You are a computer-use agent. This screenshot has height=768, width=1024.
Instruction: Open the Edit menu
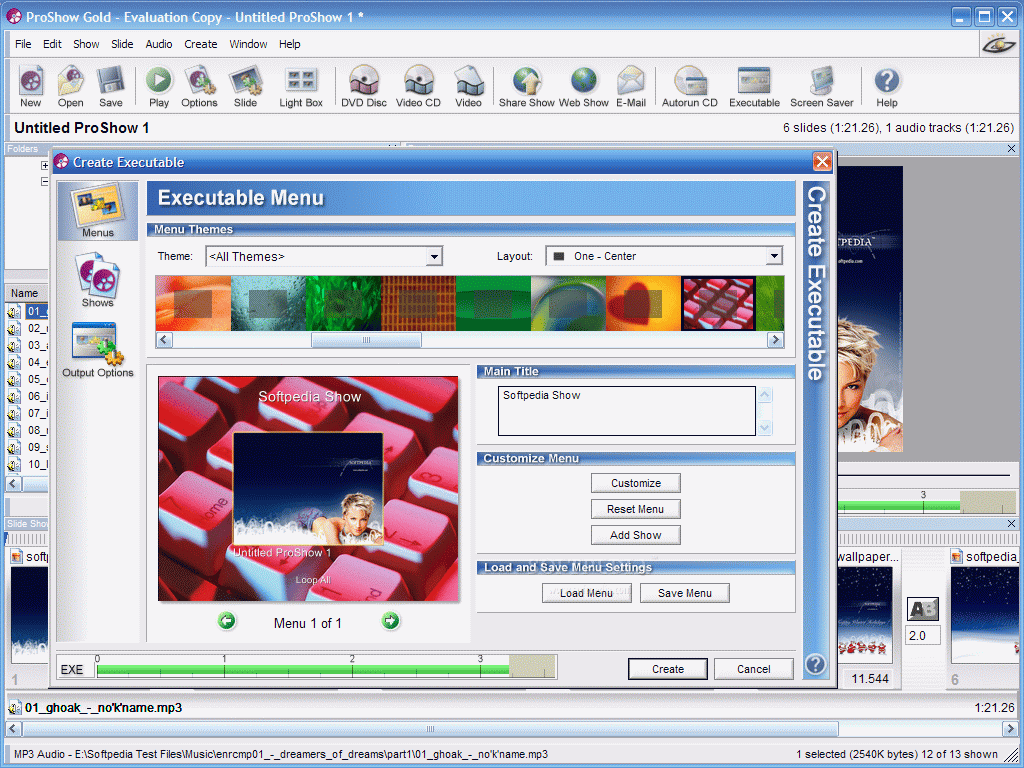pos(52,44)
